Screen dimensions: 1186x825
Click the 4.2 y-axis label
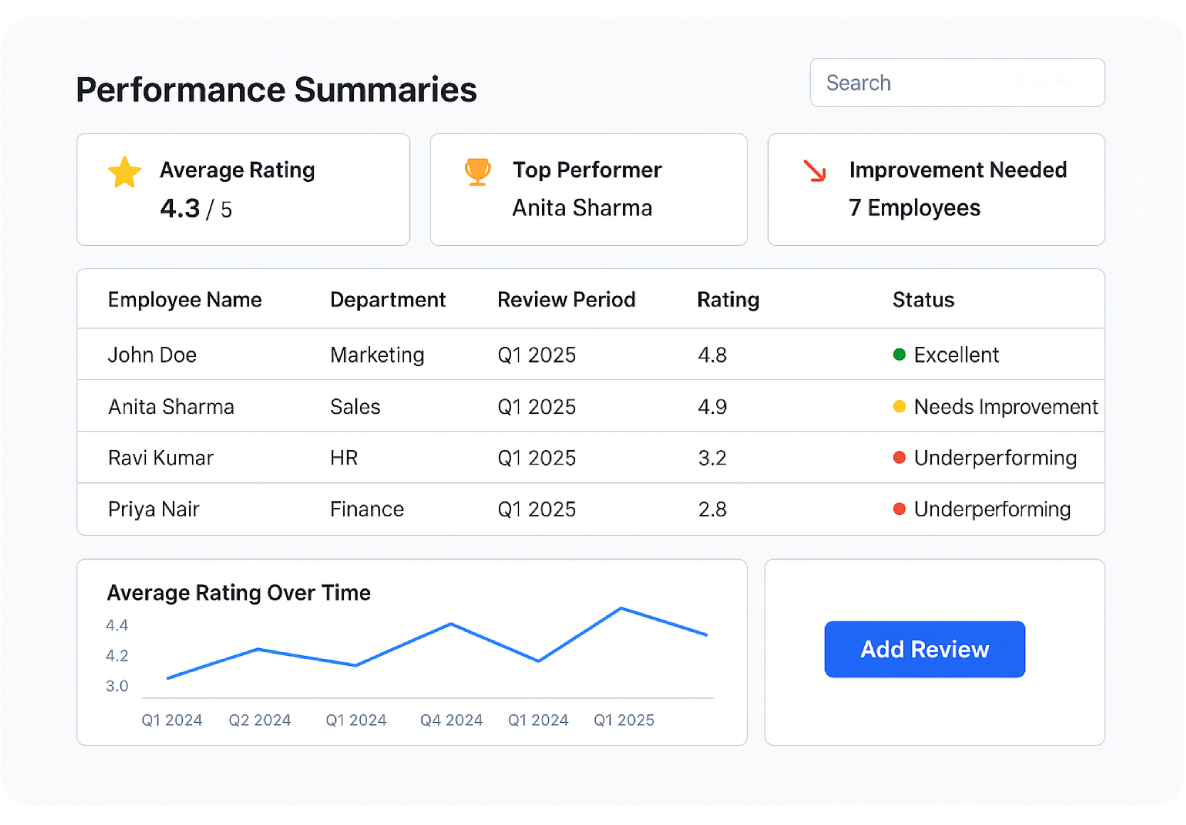click(116, 656)
